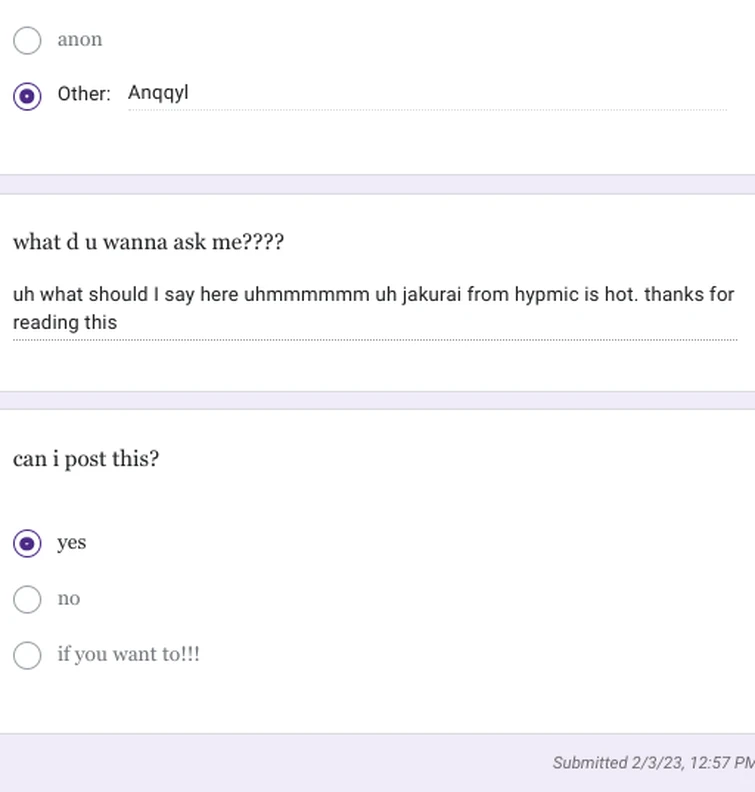
Task: Click the dotted underline of the Other field
Action: (427, 110)
